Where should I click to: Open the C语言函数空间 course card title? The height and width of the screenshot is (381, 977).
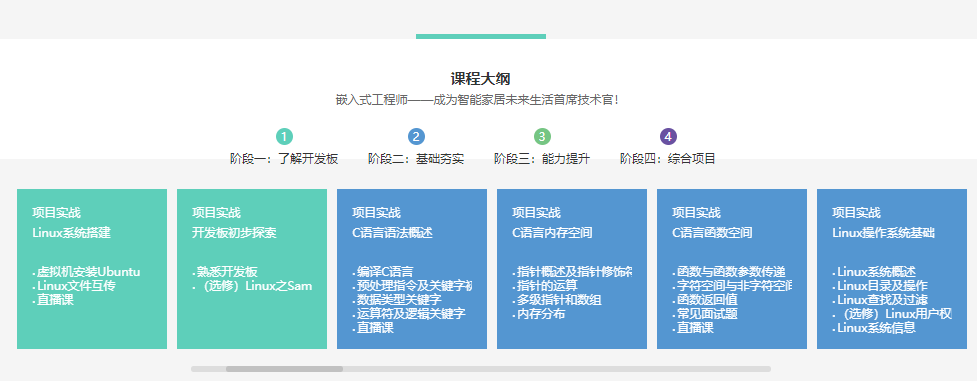coord(712,233)
